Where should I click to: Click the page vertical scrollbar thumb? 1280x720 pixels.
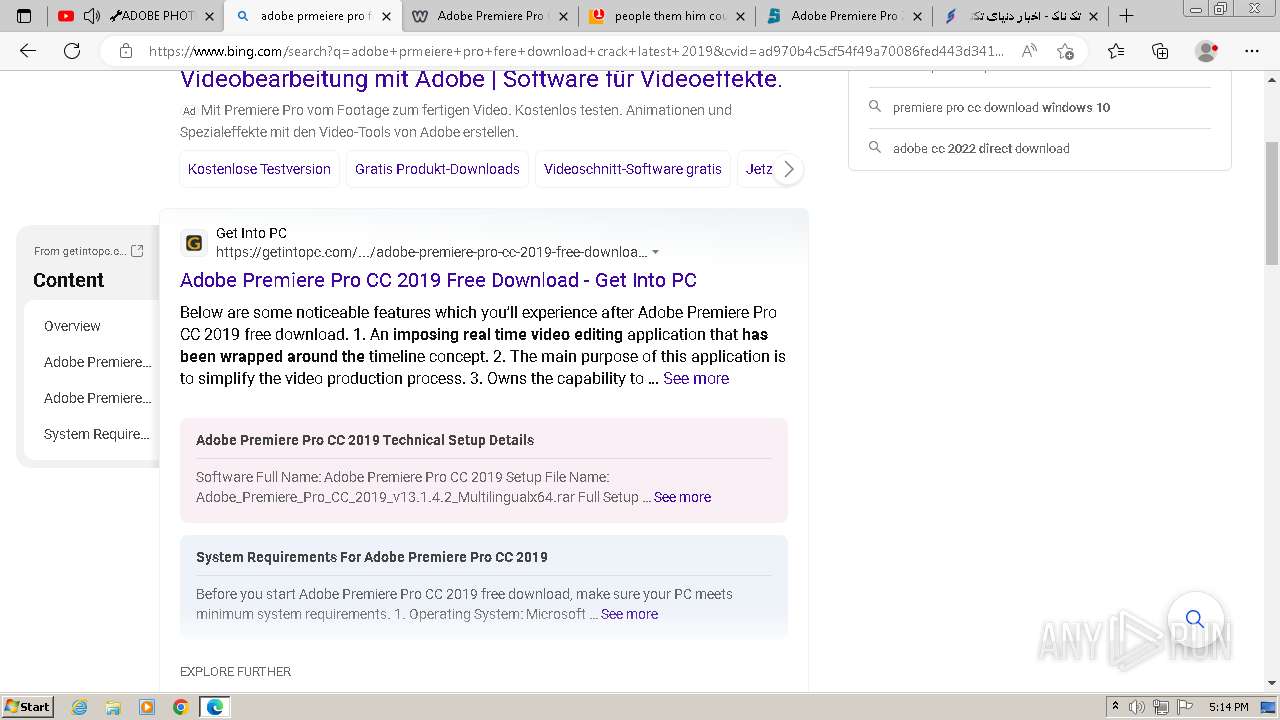tap(1271, 202)
